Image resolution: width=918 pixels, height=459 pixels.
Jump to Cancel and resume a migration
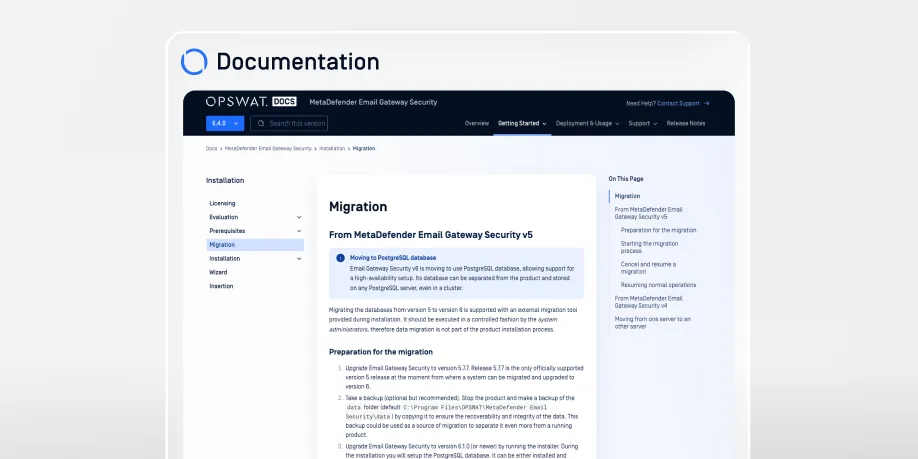648,268
